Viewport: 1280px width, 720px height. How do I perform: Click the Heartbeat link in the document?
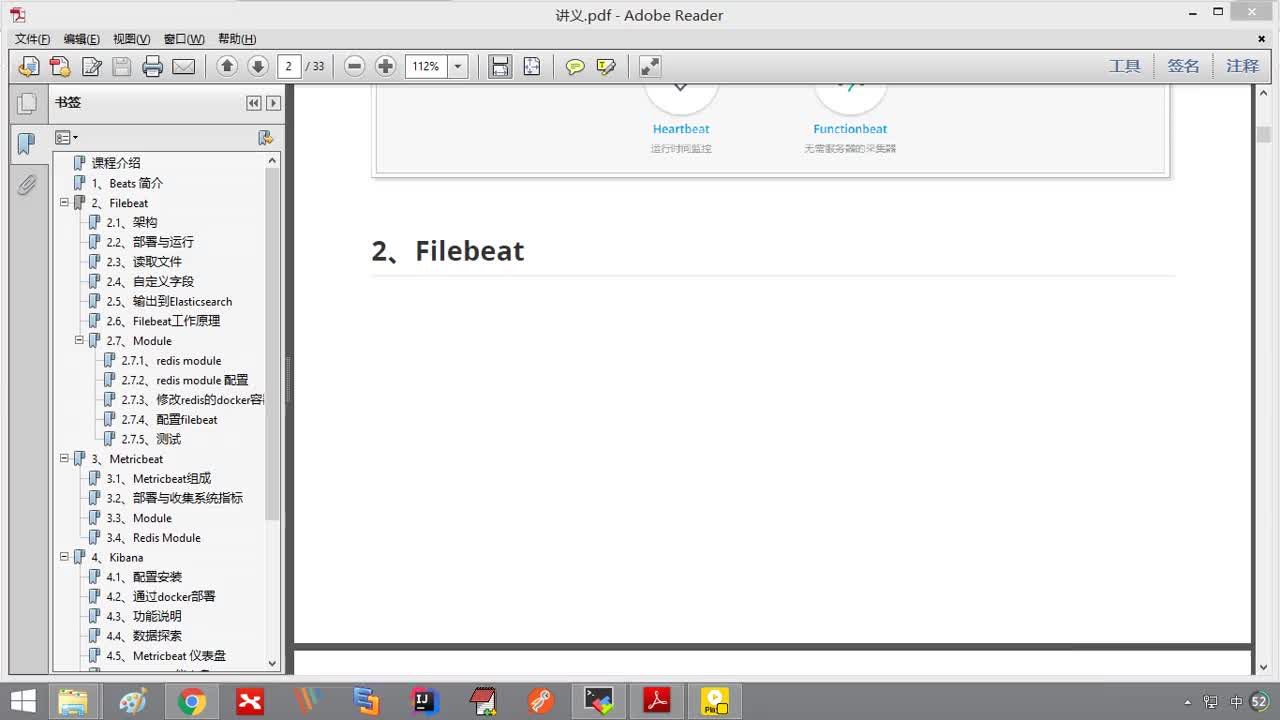point(681,129)
